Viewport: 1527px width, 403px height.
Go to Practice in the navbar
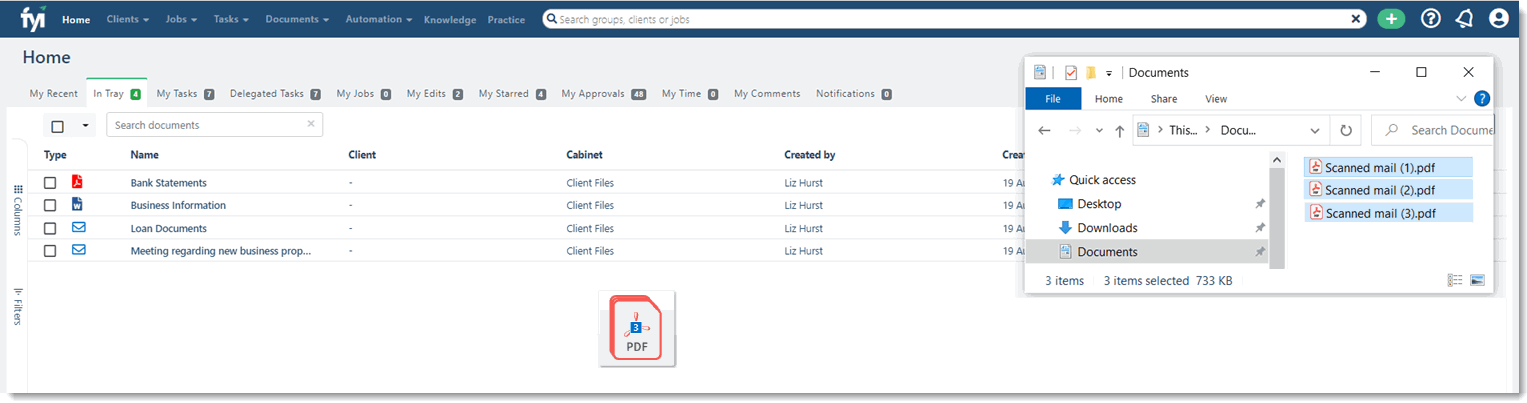[506, 20]
